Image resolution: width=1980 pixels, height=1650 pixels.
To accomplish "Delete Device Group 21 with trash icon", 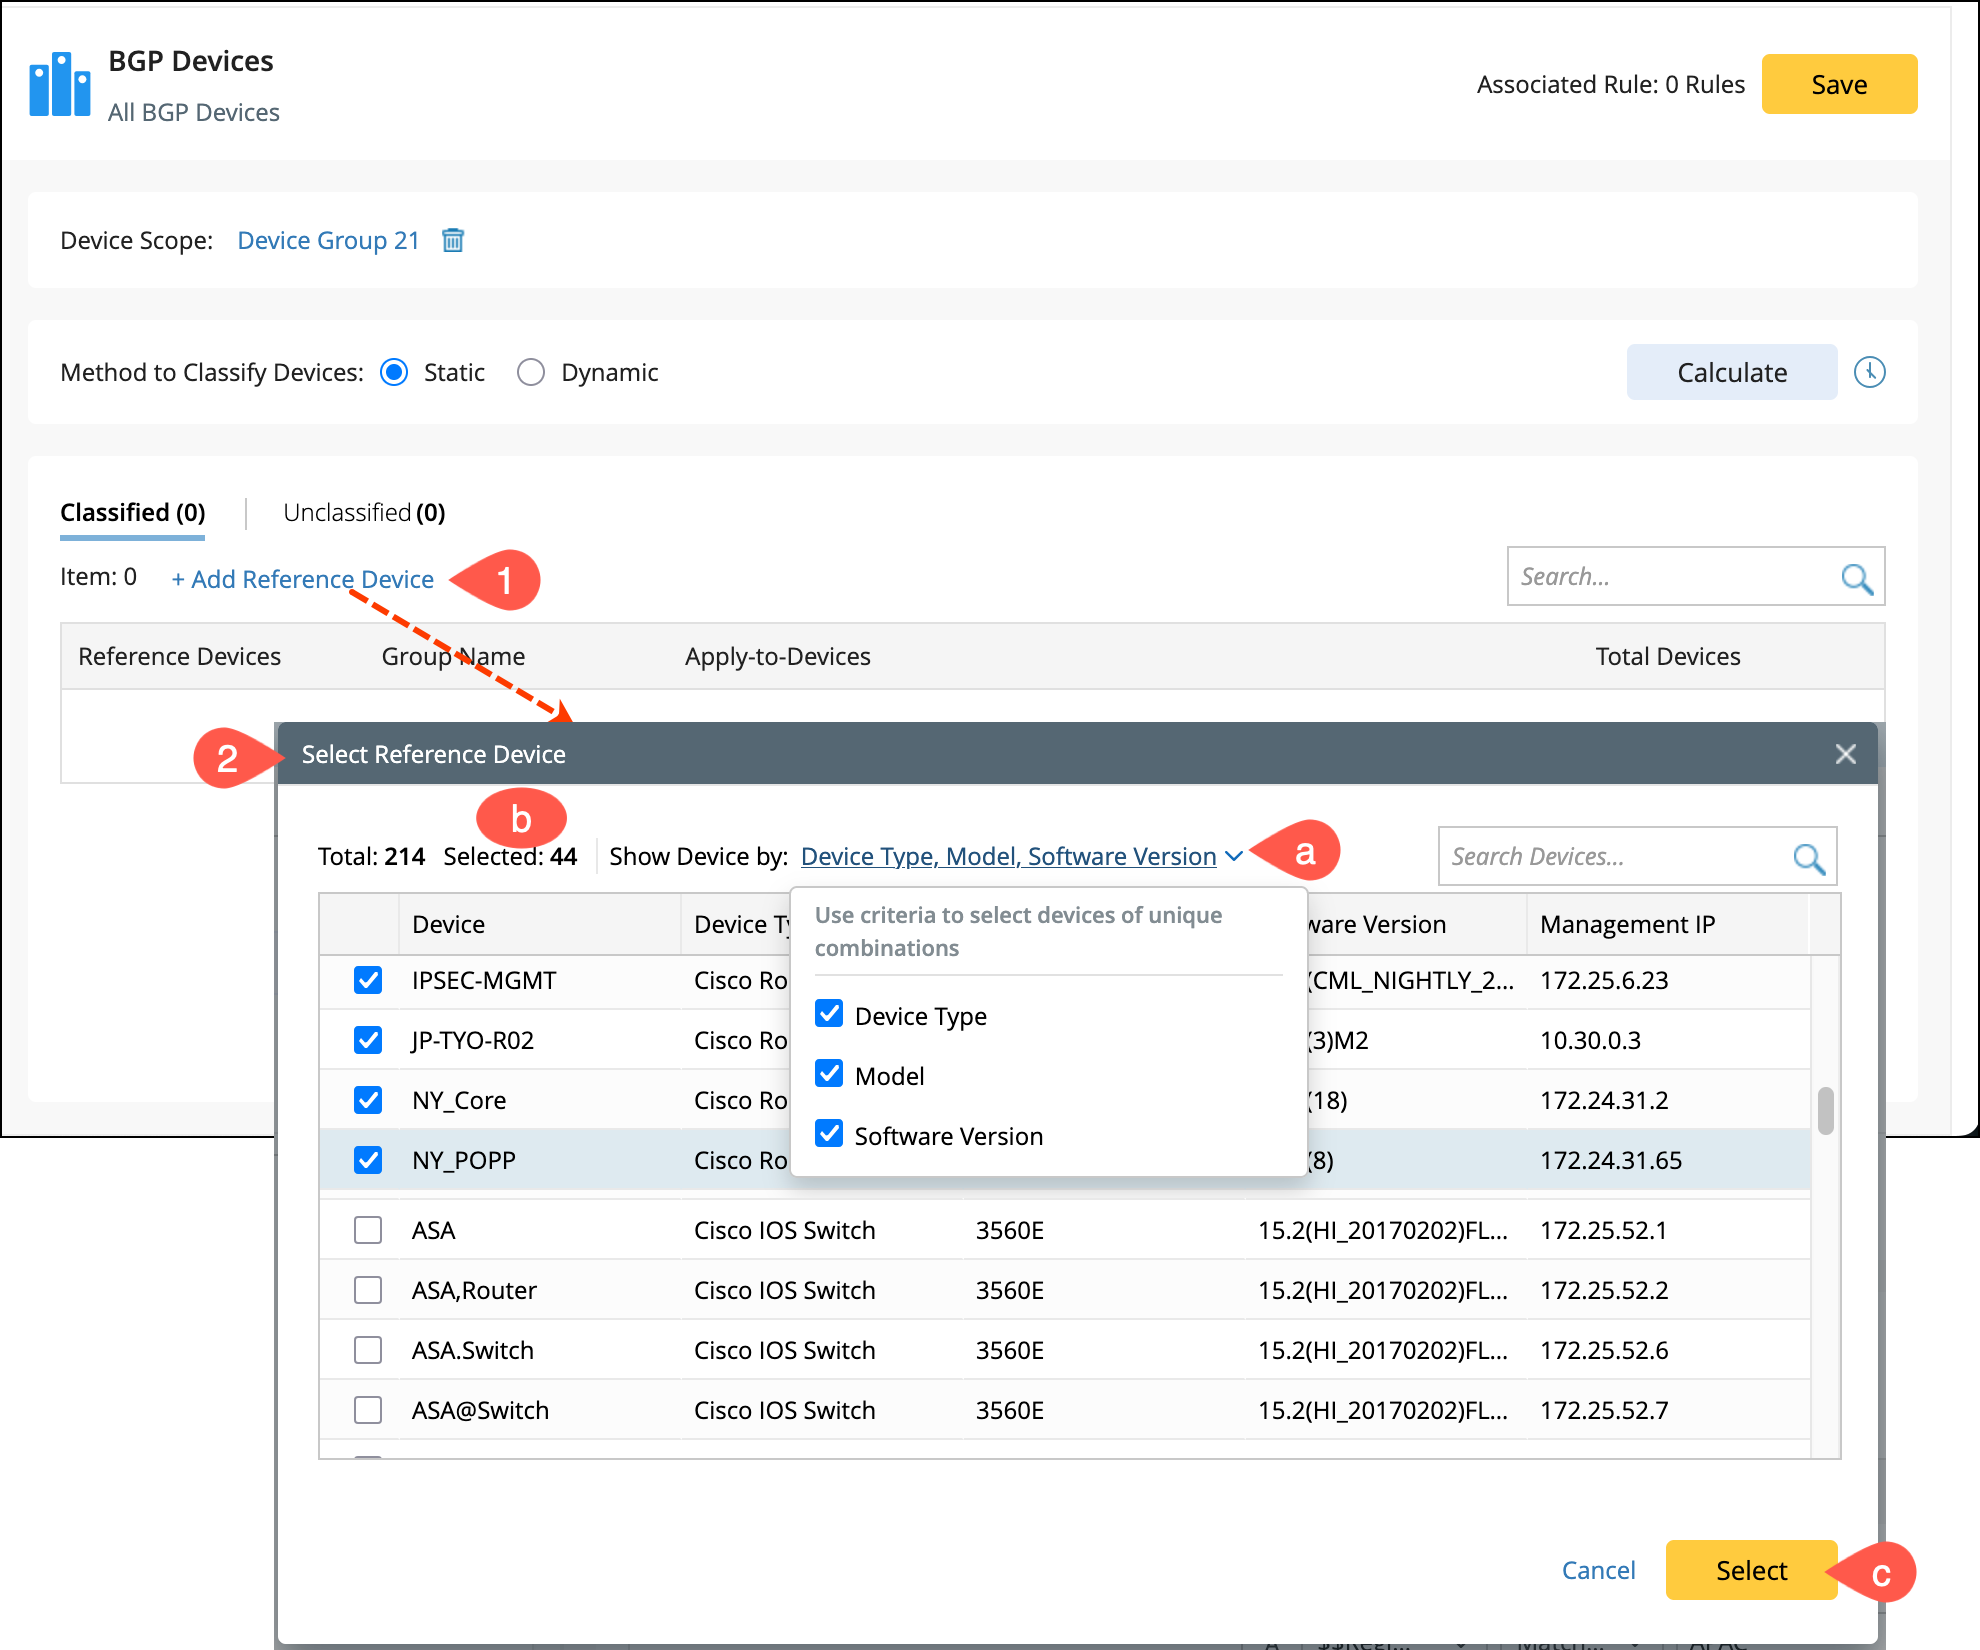I will [453, 240].
